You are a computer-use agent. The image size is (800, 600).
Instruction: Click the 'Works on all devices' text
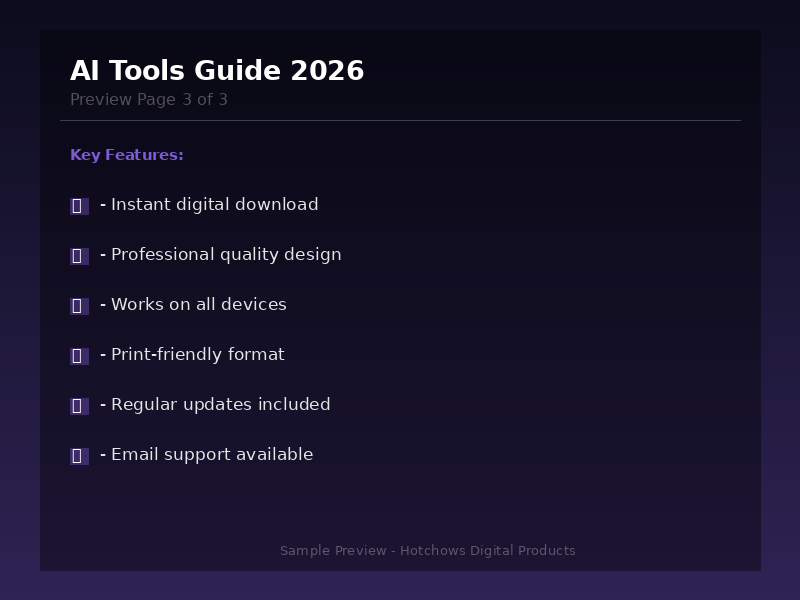pyautogui.click(x=198, y=305)
